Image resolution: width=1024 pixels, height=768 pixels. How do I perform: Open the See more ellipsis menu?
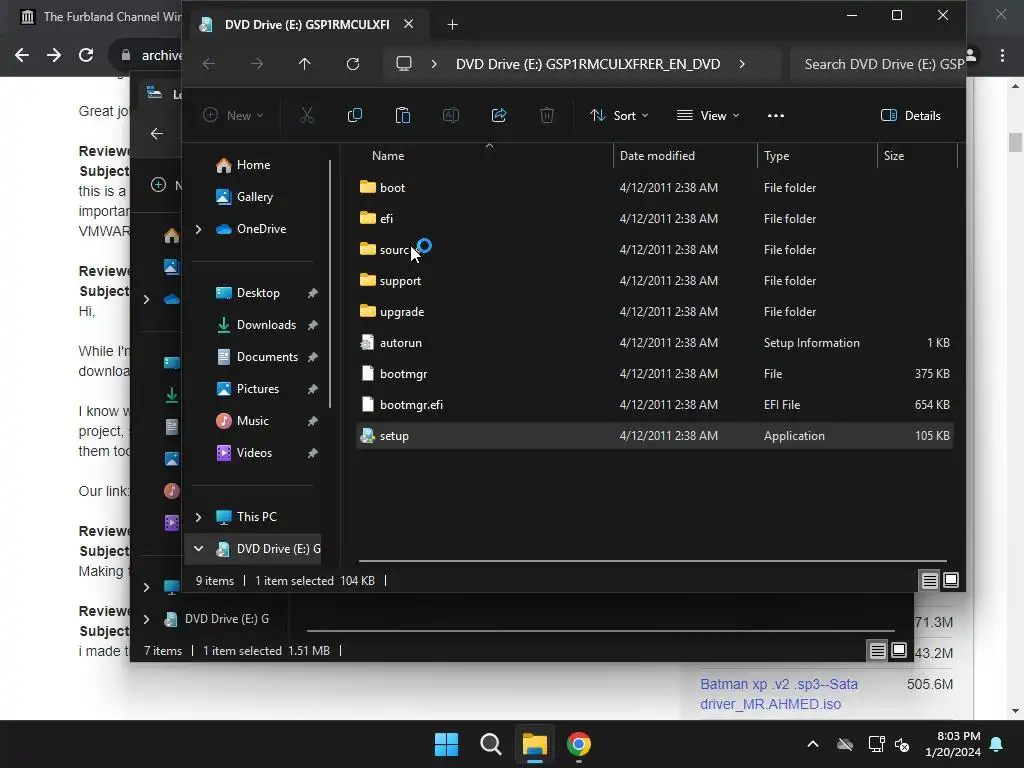point(776,116)
